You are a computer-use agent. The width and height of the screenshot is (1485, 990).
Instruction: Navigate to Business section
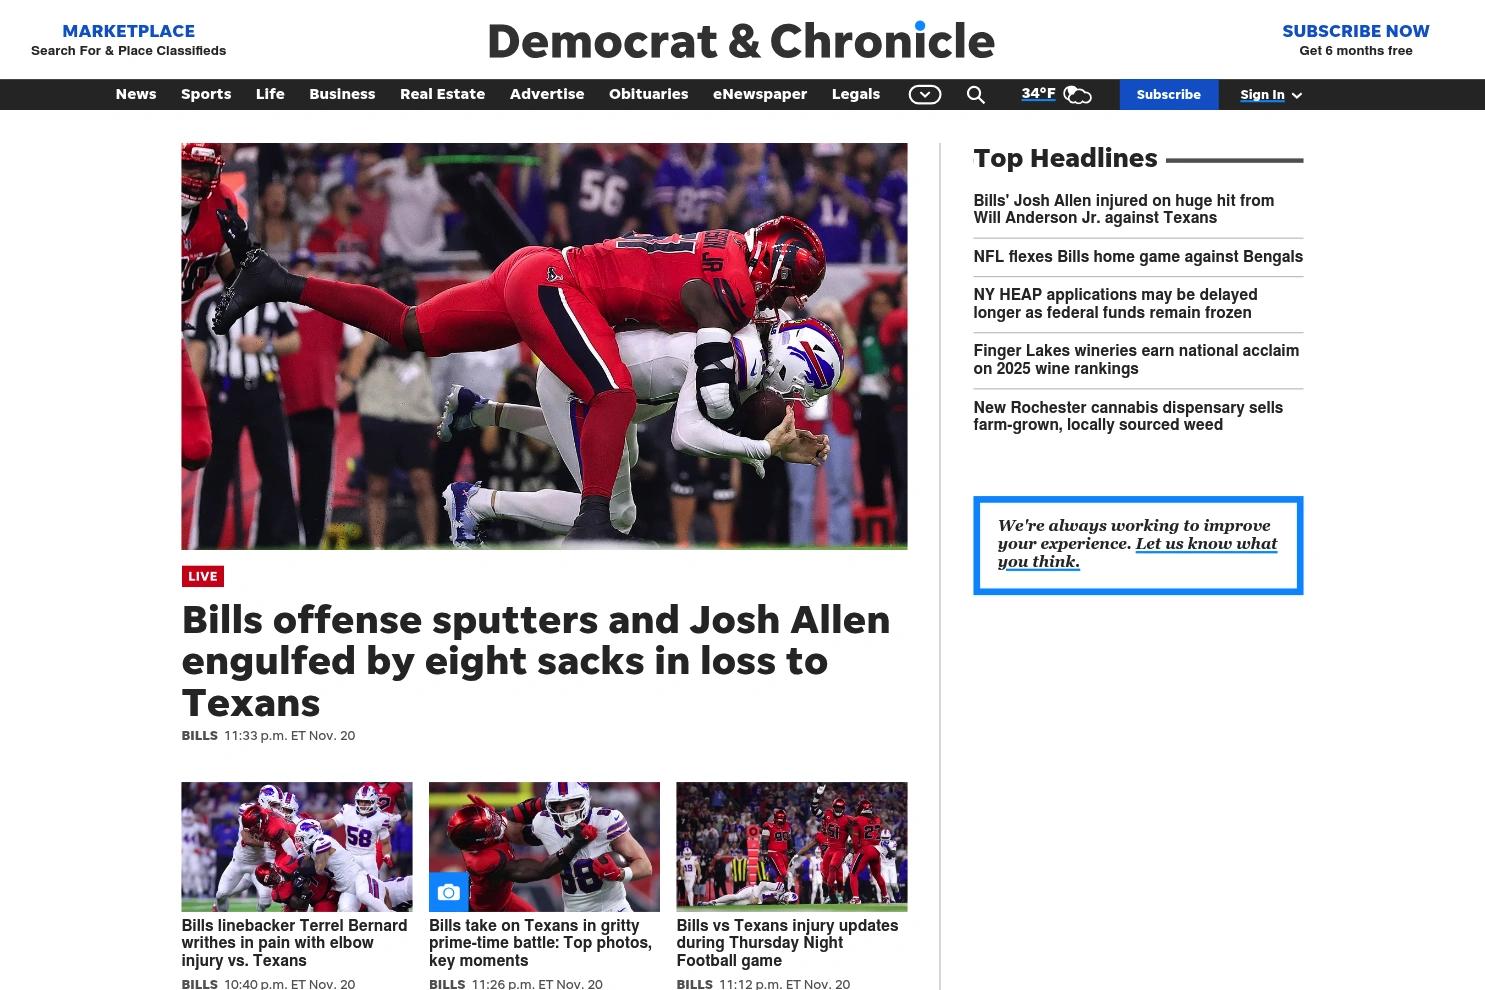[x=342, y=94]
